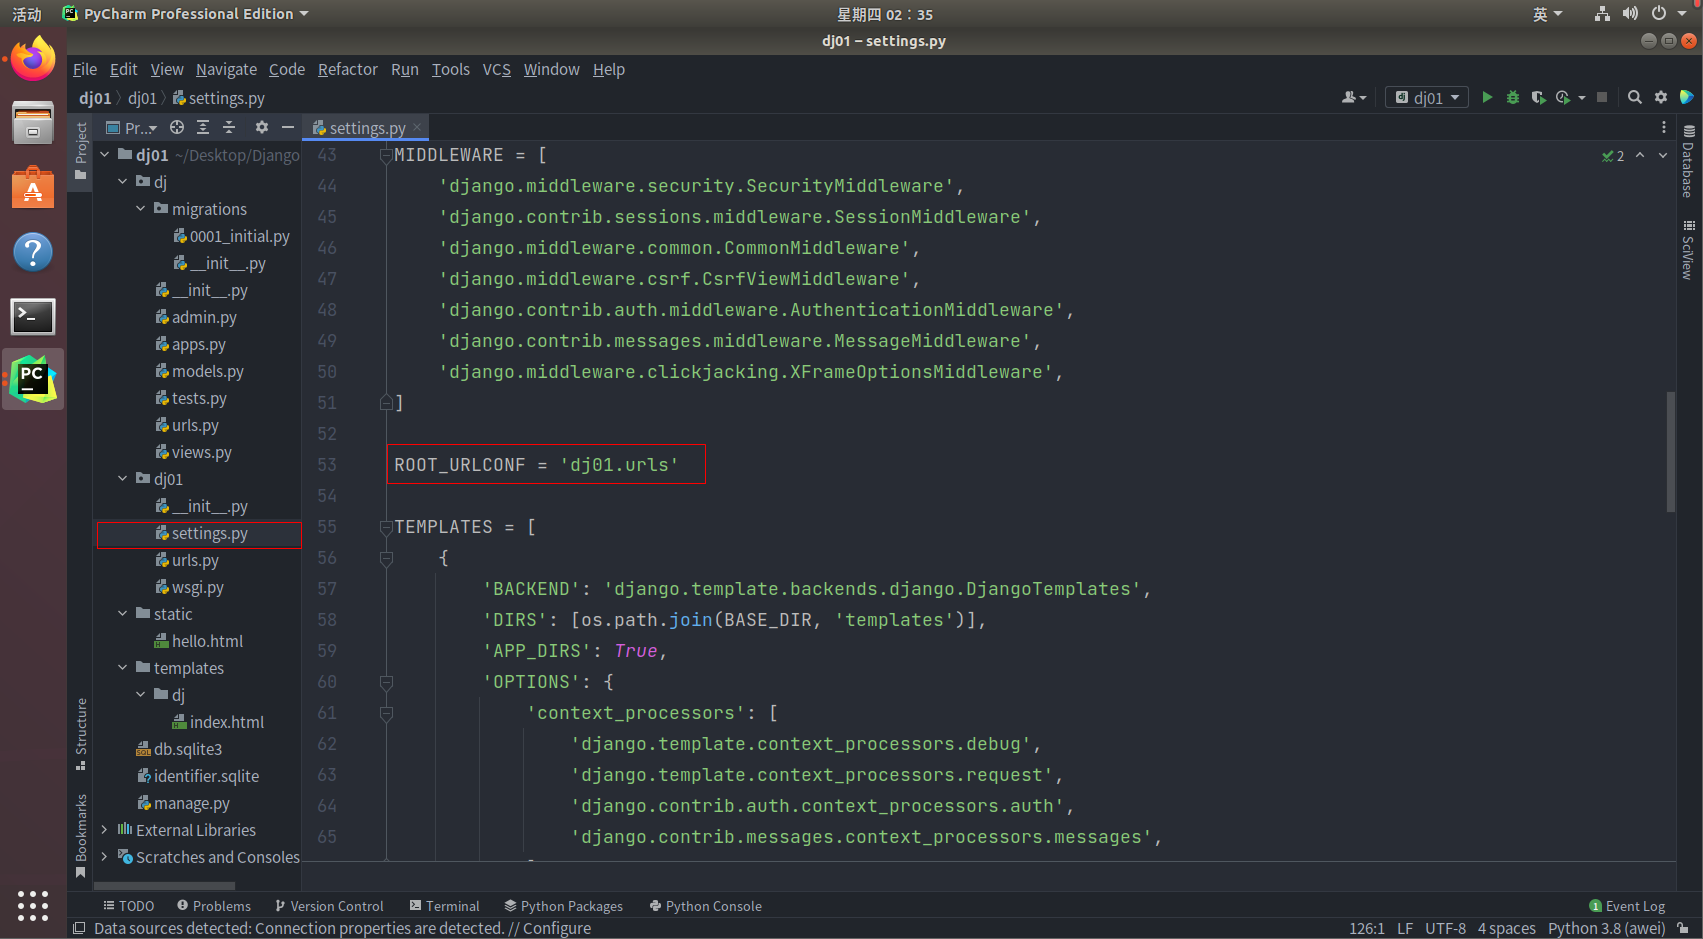Open the dj01 run configuration dropdown

coord(1428,97)
